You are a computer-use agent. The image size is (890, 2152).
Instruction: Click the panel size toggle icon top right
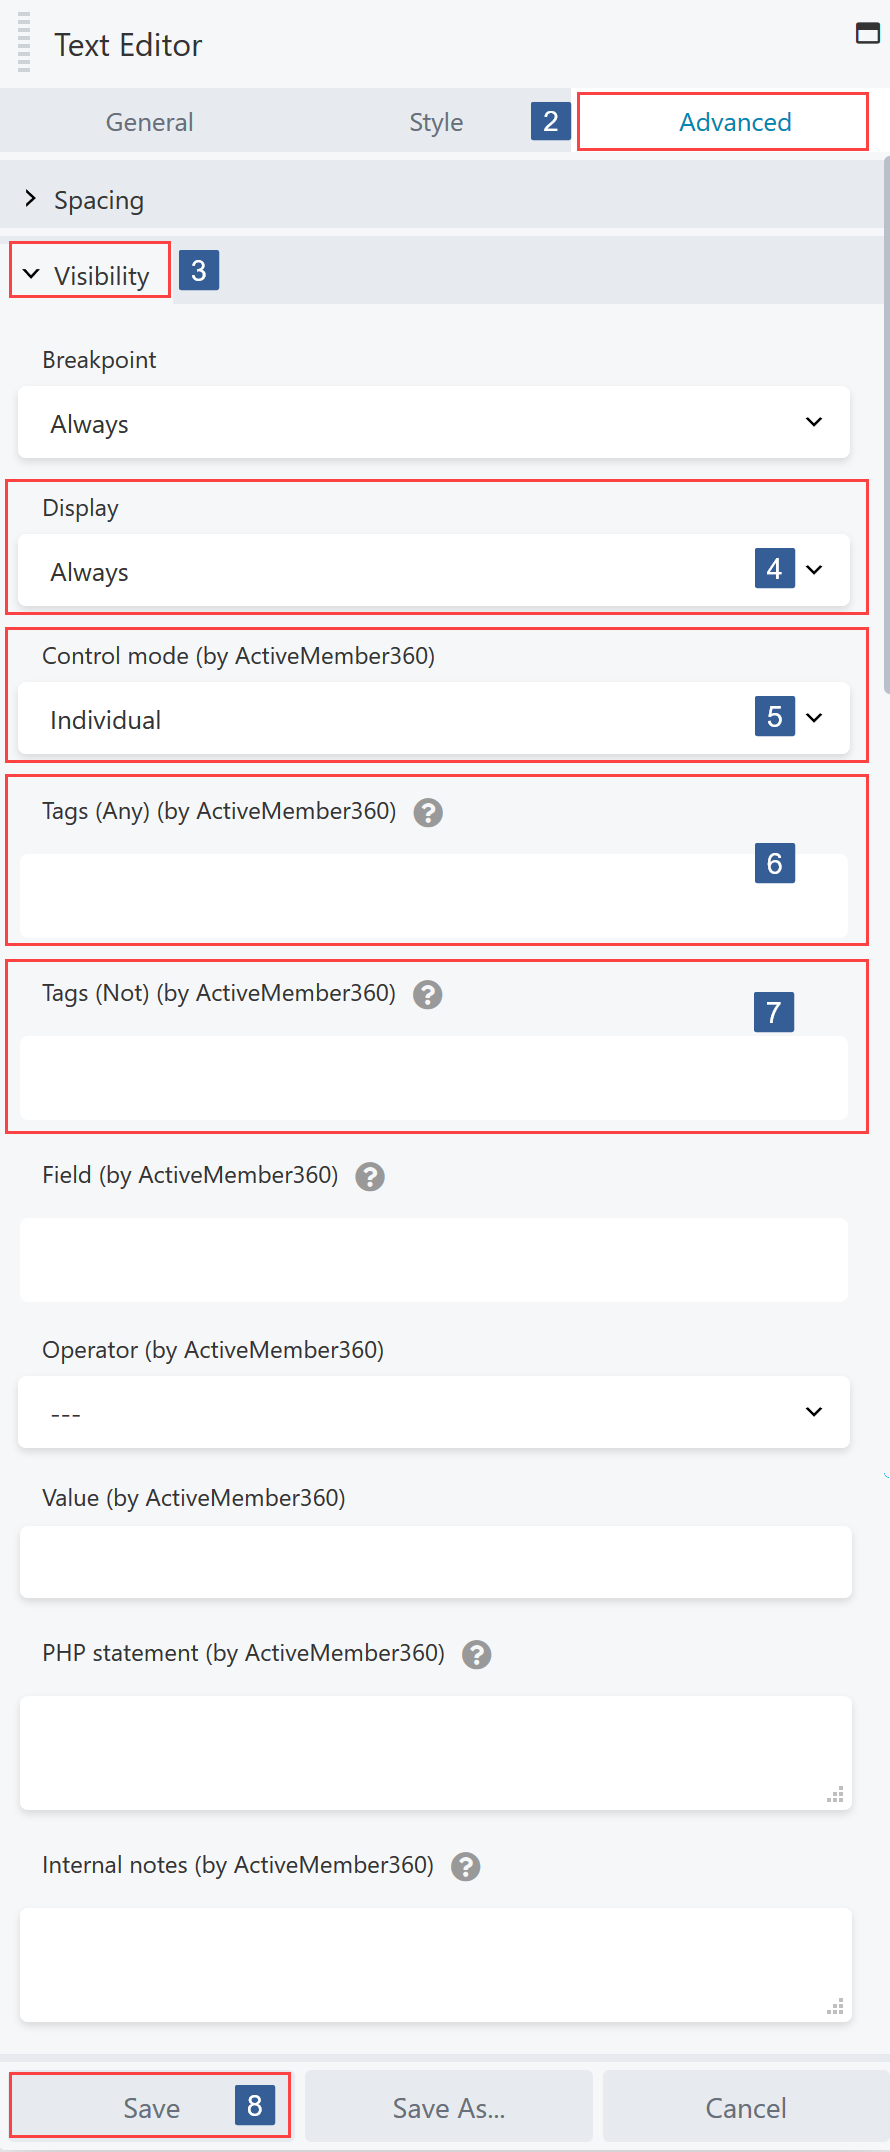[x=867, y=33]
